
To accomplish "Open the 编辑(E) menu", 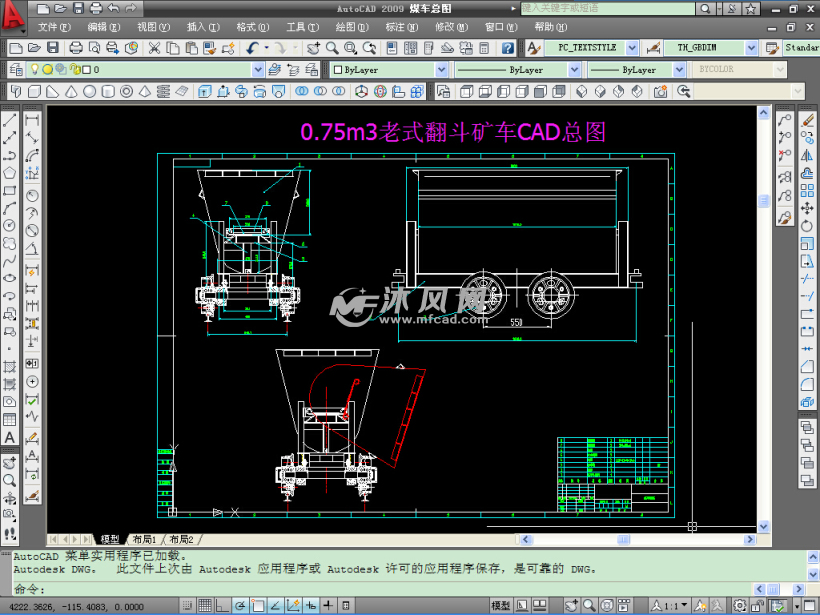I will (104, 27).
